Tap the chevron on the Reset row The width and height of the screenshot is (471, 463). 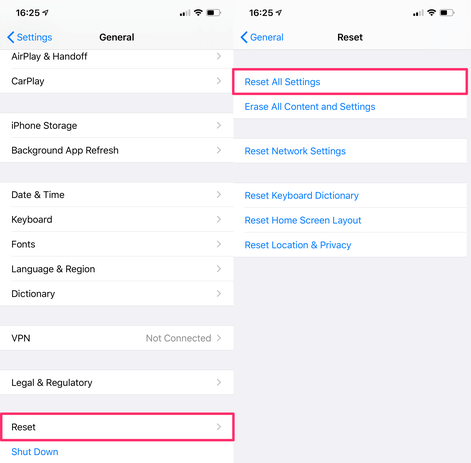pos(219,427)
